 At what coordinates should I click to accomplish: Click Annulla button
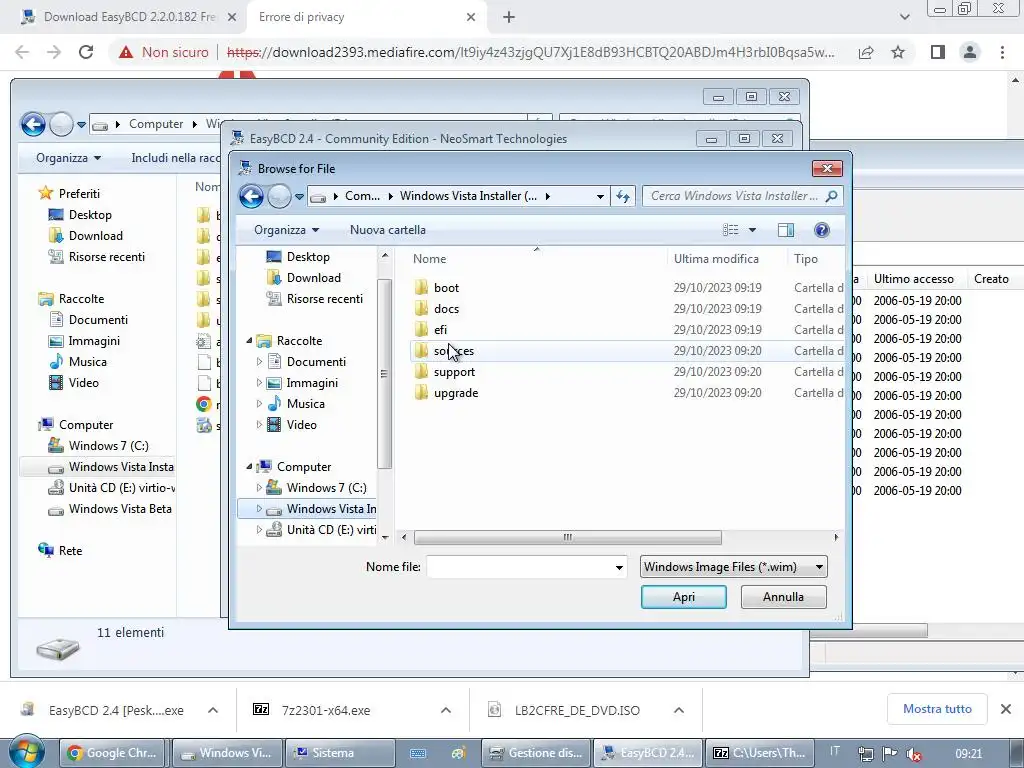point(784,597)
